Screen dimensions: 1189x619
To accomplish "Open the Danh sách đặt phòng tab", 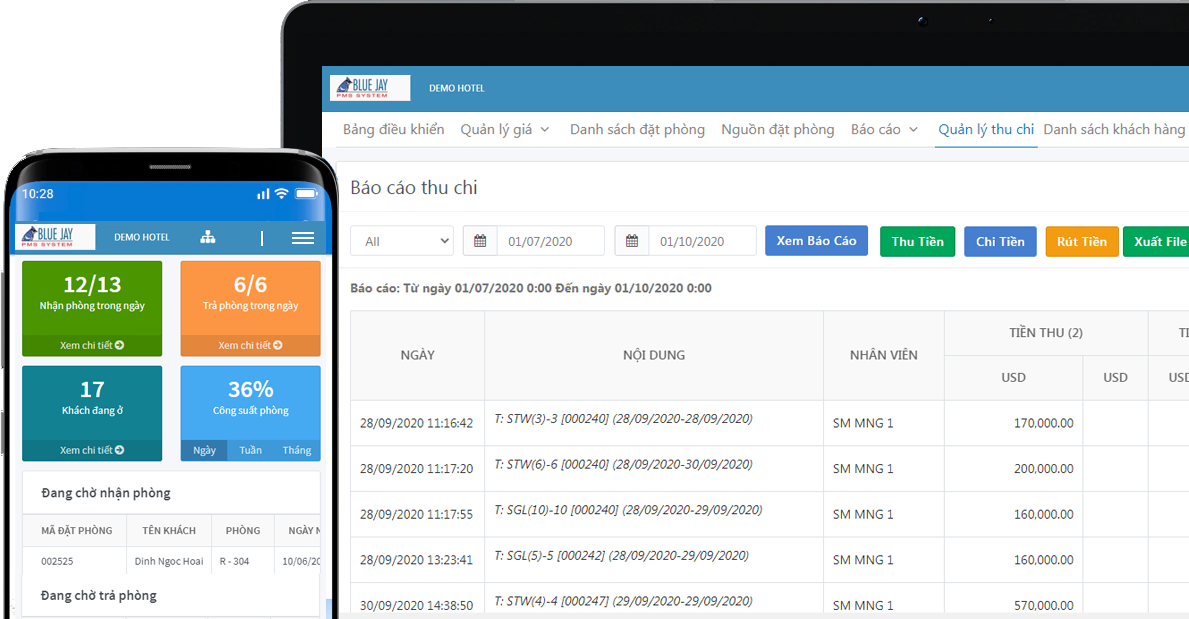I will tap(637, 130).
